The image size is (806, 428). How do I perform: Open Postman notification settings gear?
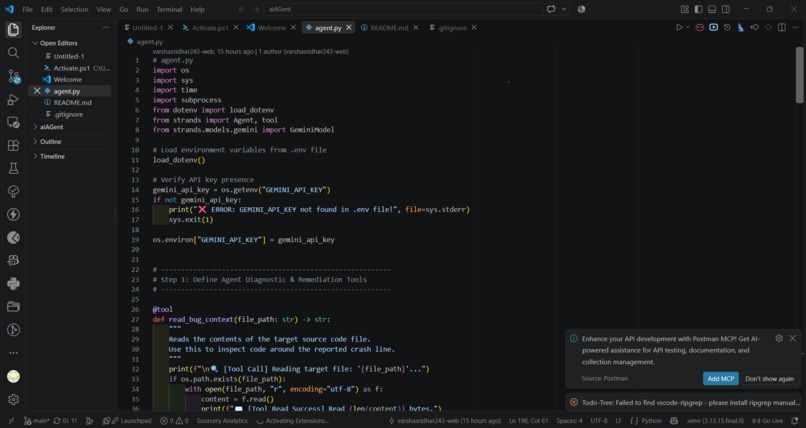tap(779, 338)
